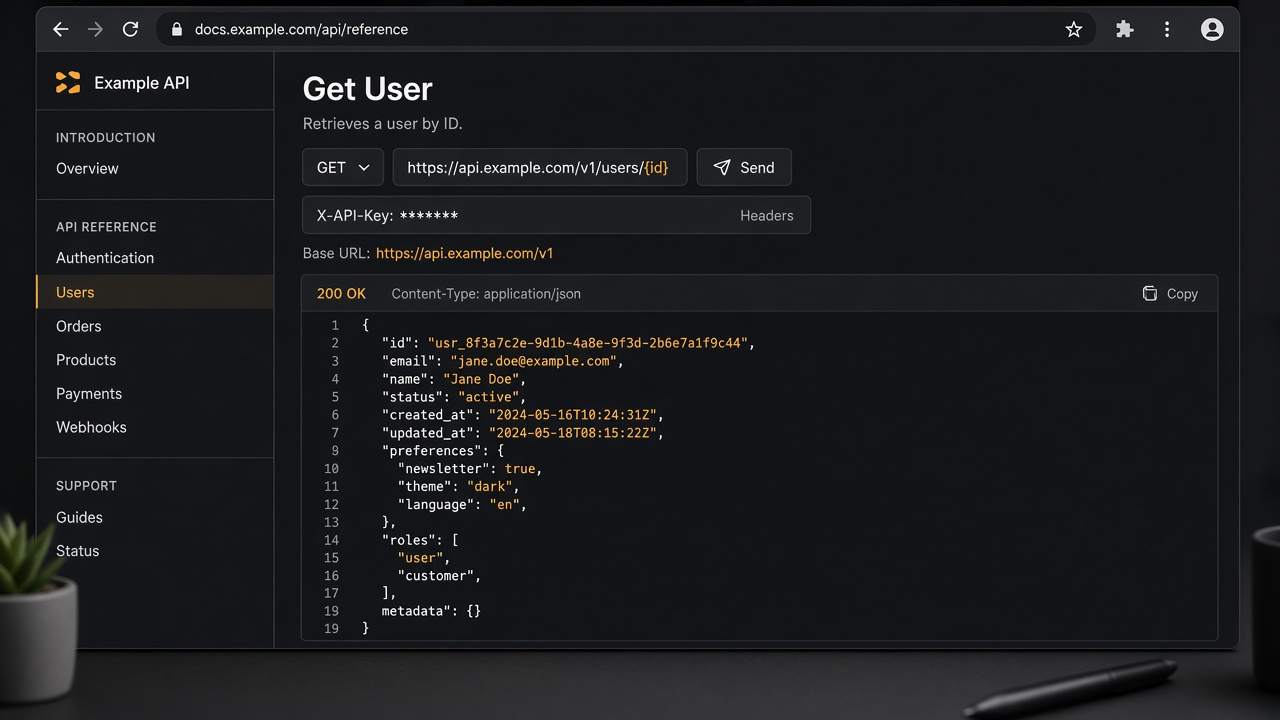The image size is (1280, 720).
Task: Open Guides under Support
Action: [x=79, y=517]
